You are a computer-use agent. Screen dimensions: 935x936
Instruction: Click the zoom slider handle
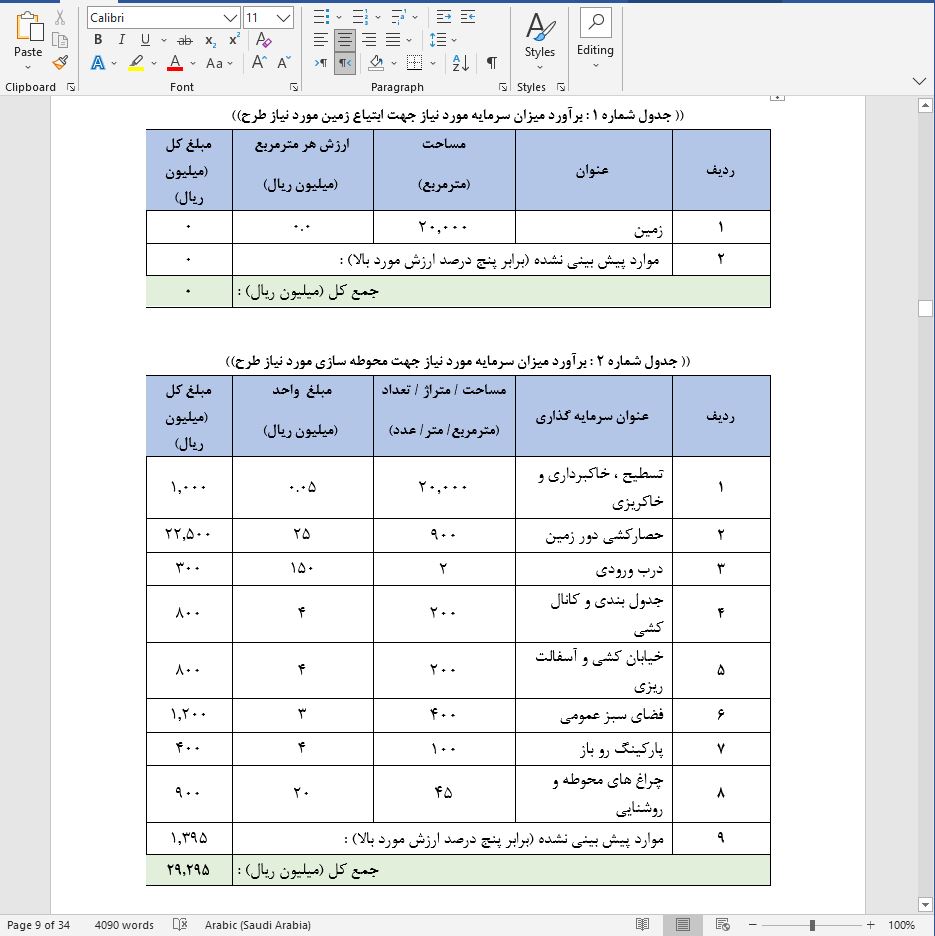pyautogui.click(x=812, y=925)
